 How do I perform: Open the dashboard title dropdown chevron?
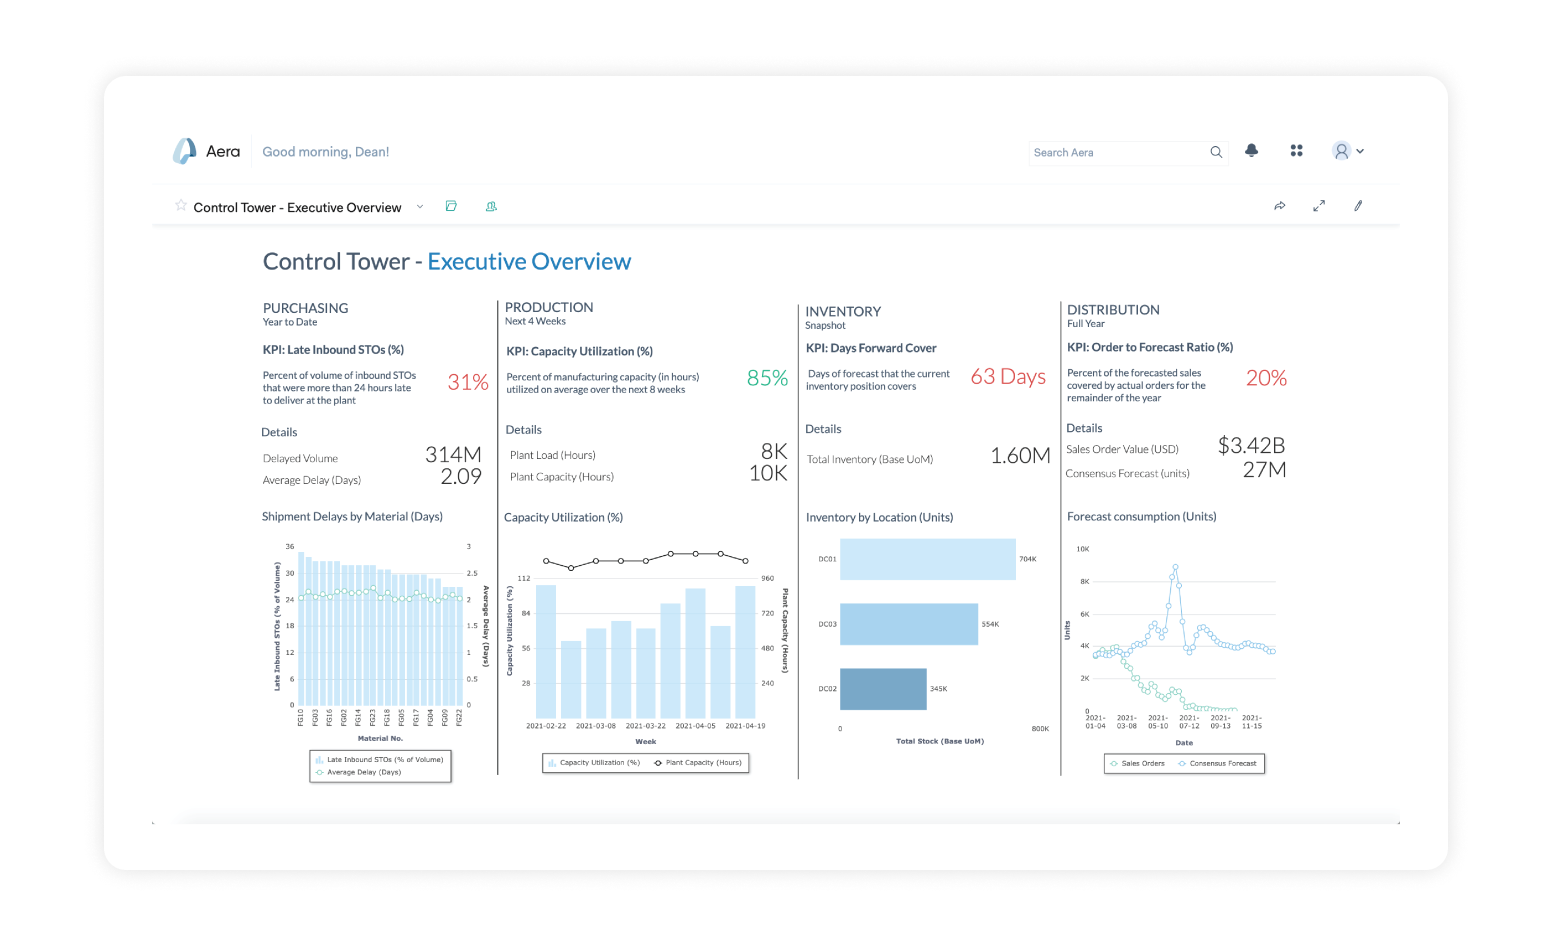[420, 207]
